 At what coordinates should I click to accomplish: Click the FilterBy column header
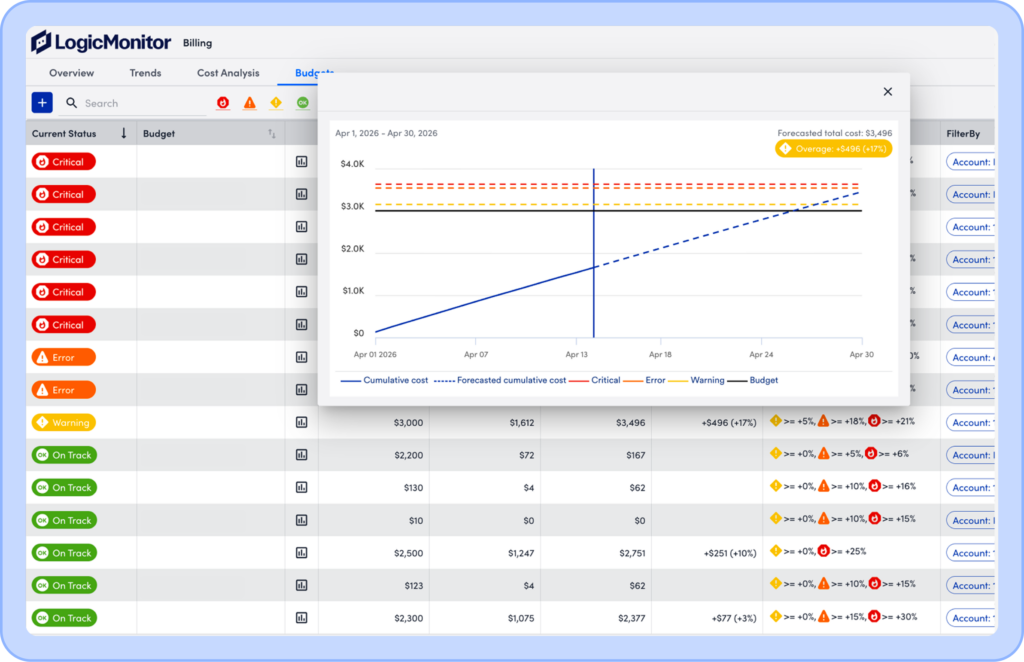(963, 133)
